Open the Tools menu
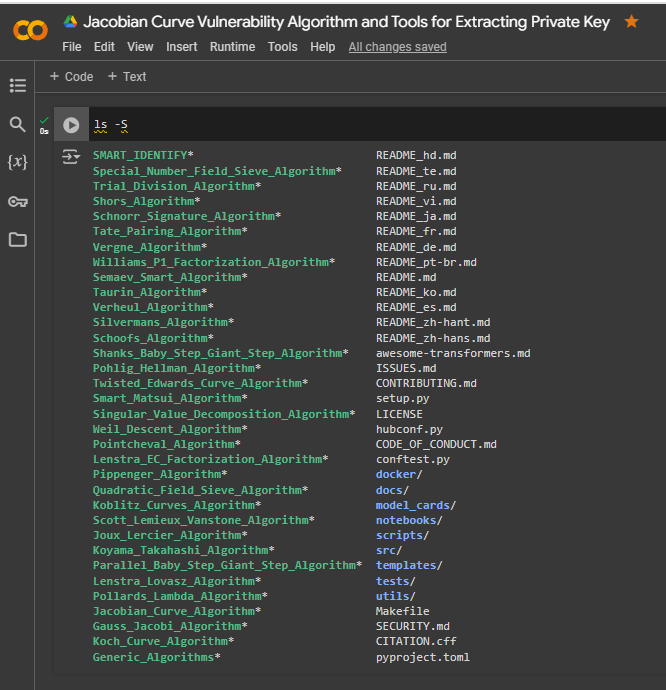This screenshot has height=690, width=666. (x=283, y=47)
